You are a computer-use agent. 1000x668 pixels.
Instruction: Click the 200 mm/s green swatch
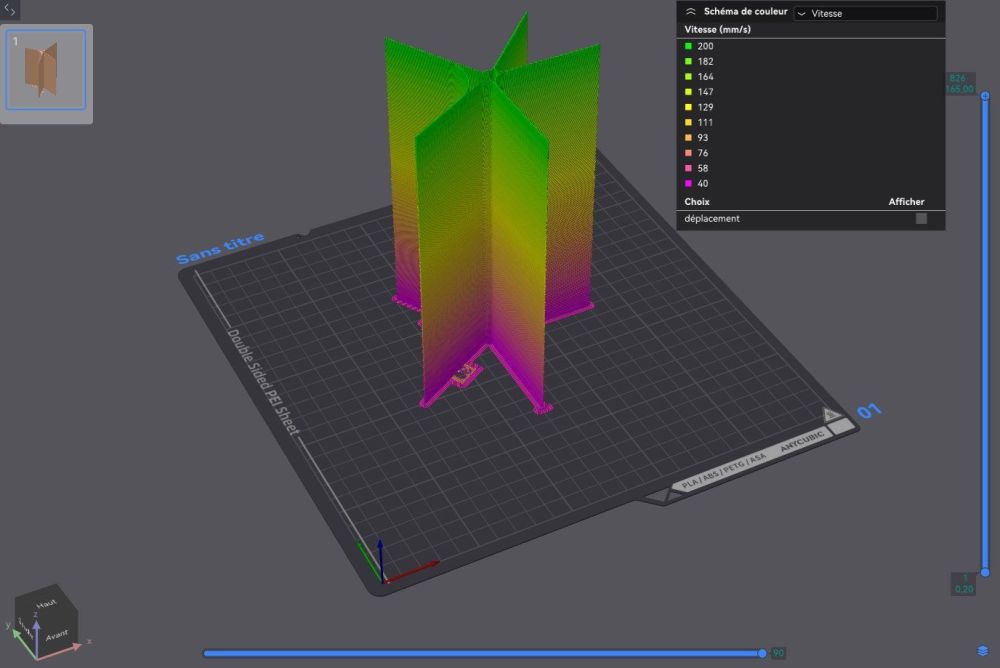688,46
